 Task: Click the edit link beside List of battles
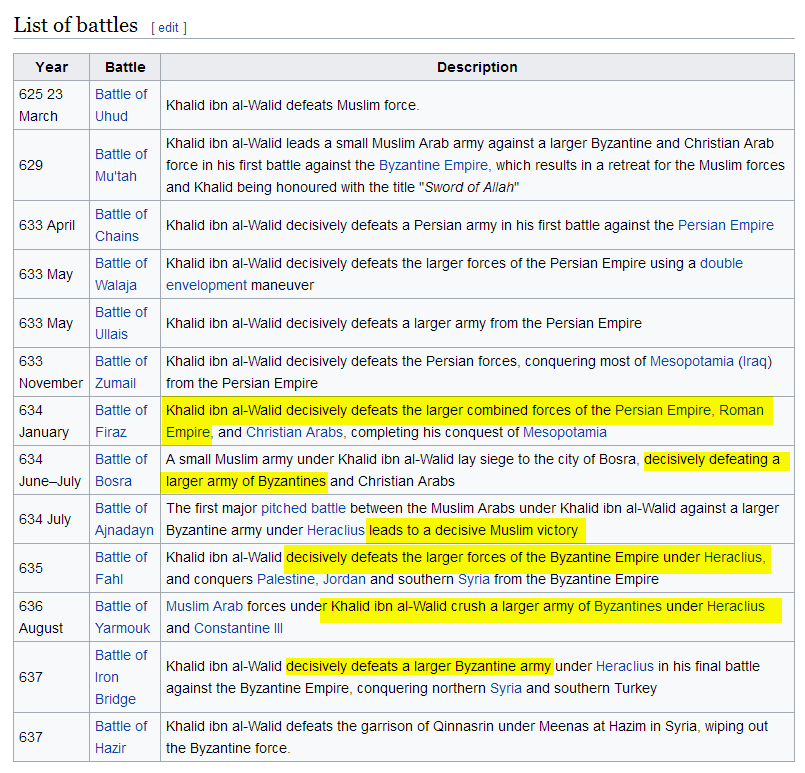click(x=168, y=27)
